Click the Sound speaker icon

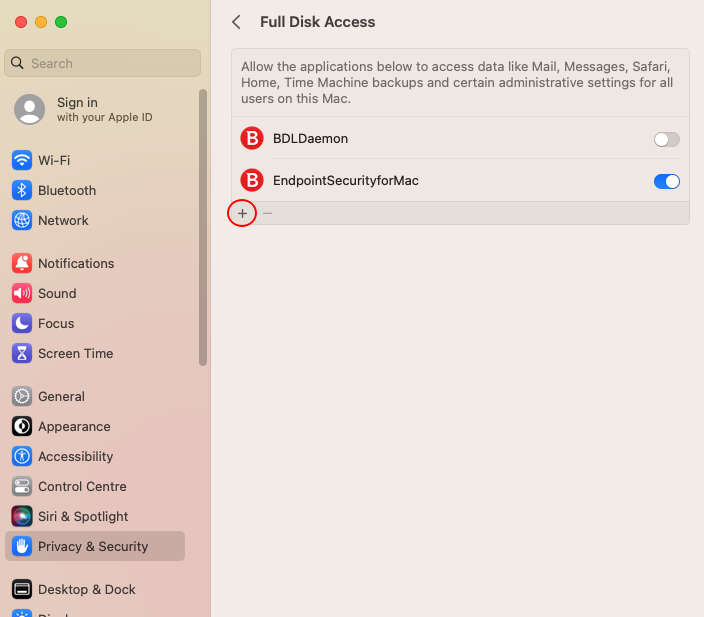[x=22, y=293]
